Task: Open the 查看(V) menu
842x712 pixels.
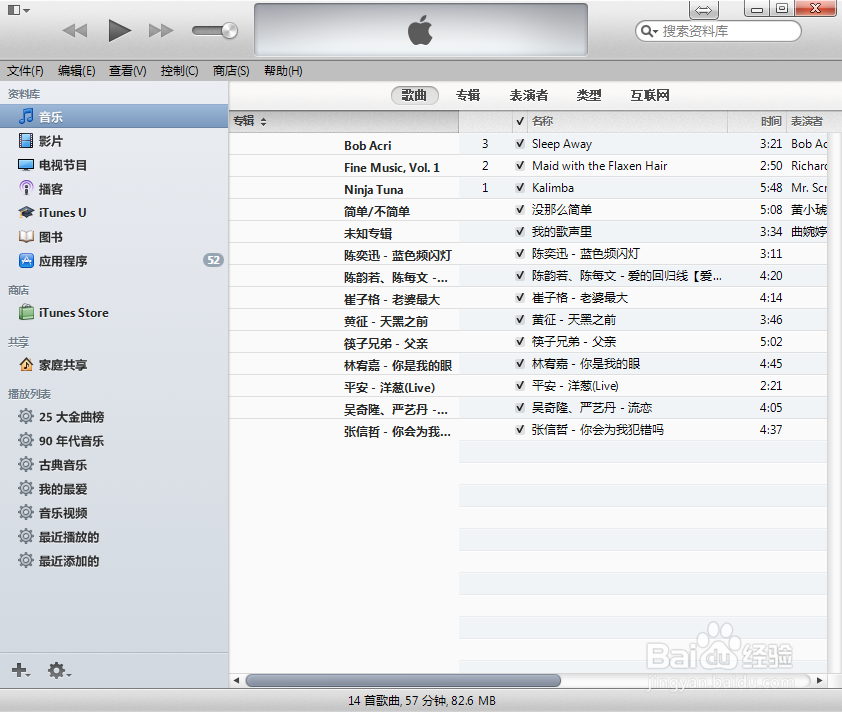Action: click(127, 71)
